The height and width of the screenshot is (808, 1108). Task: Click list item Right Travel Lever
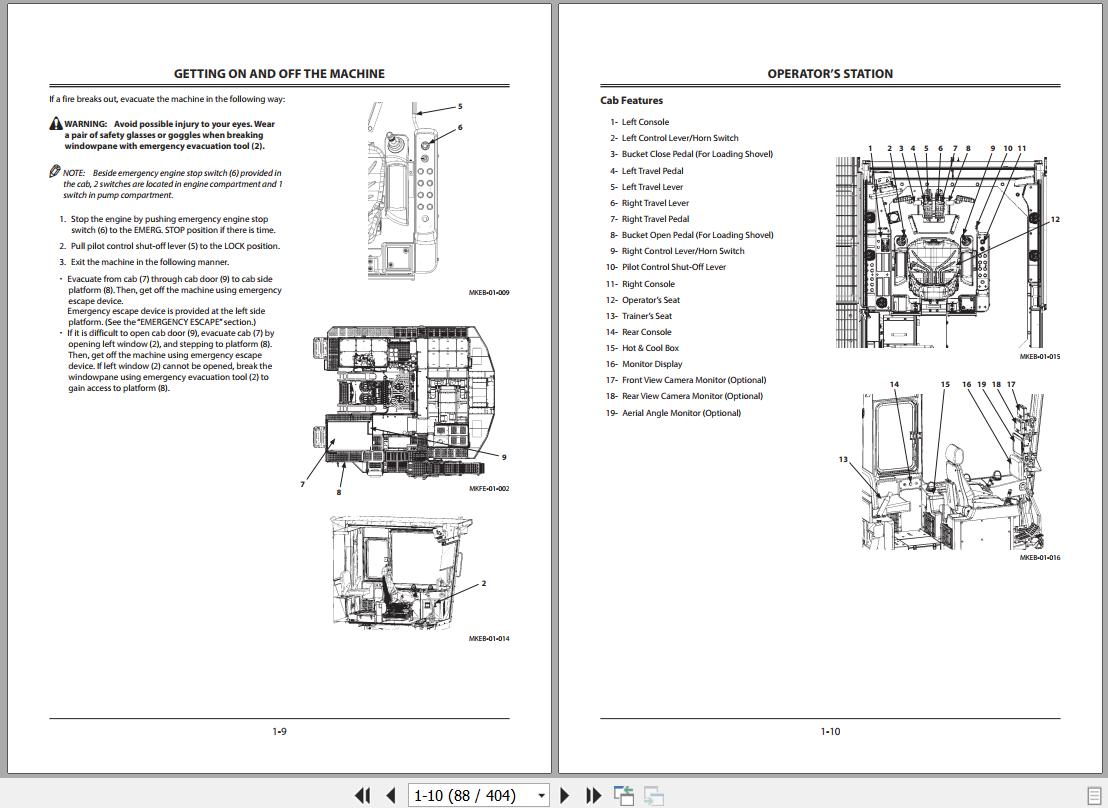(x=649, y=203)
